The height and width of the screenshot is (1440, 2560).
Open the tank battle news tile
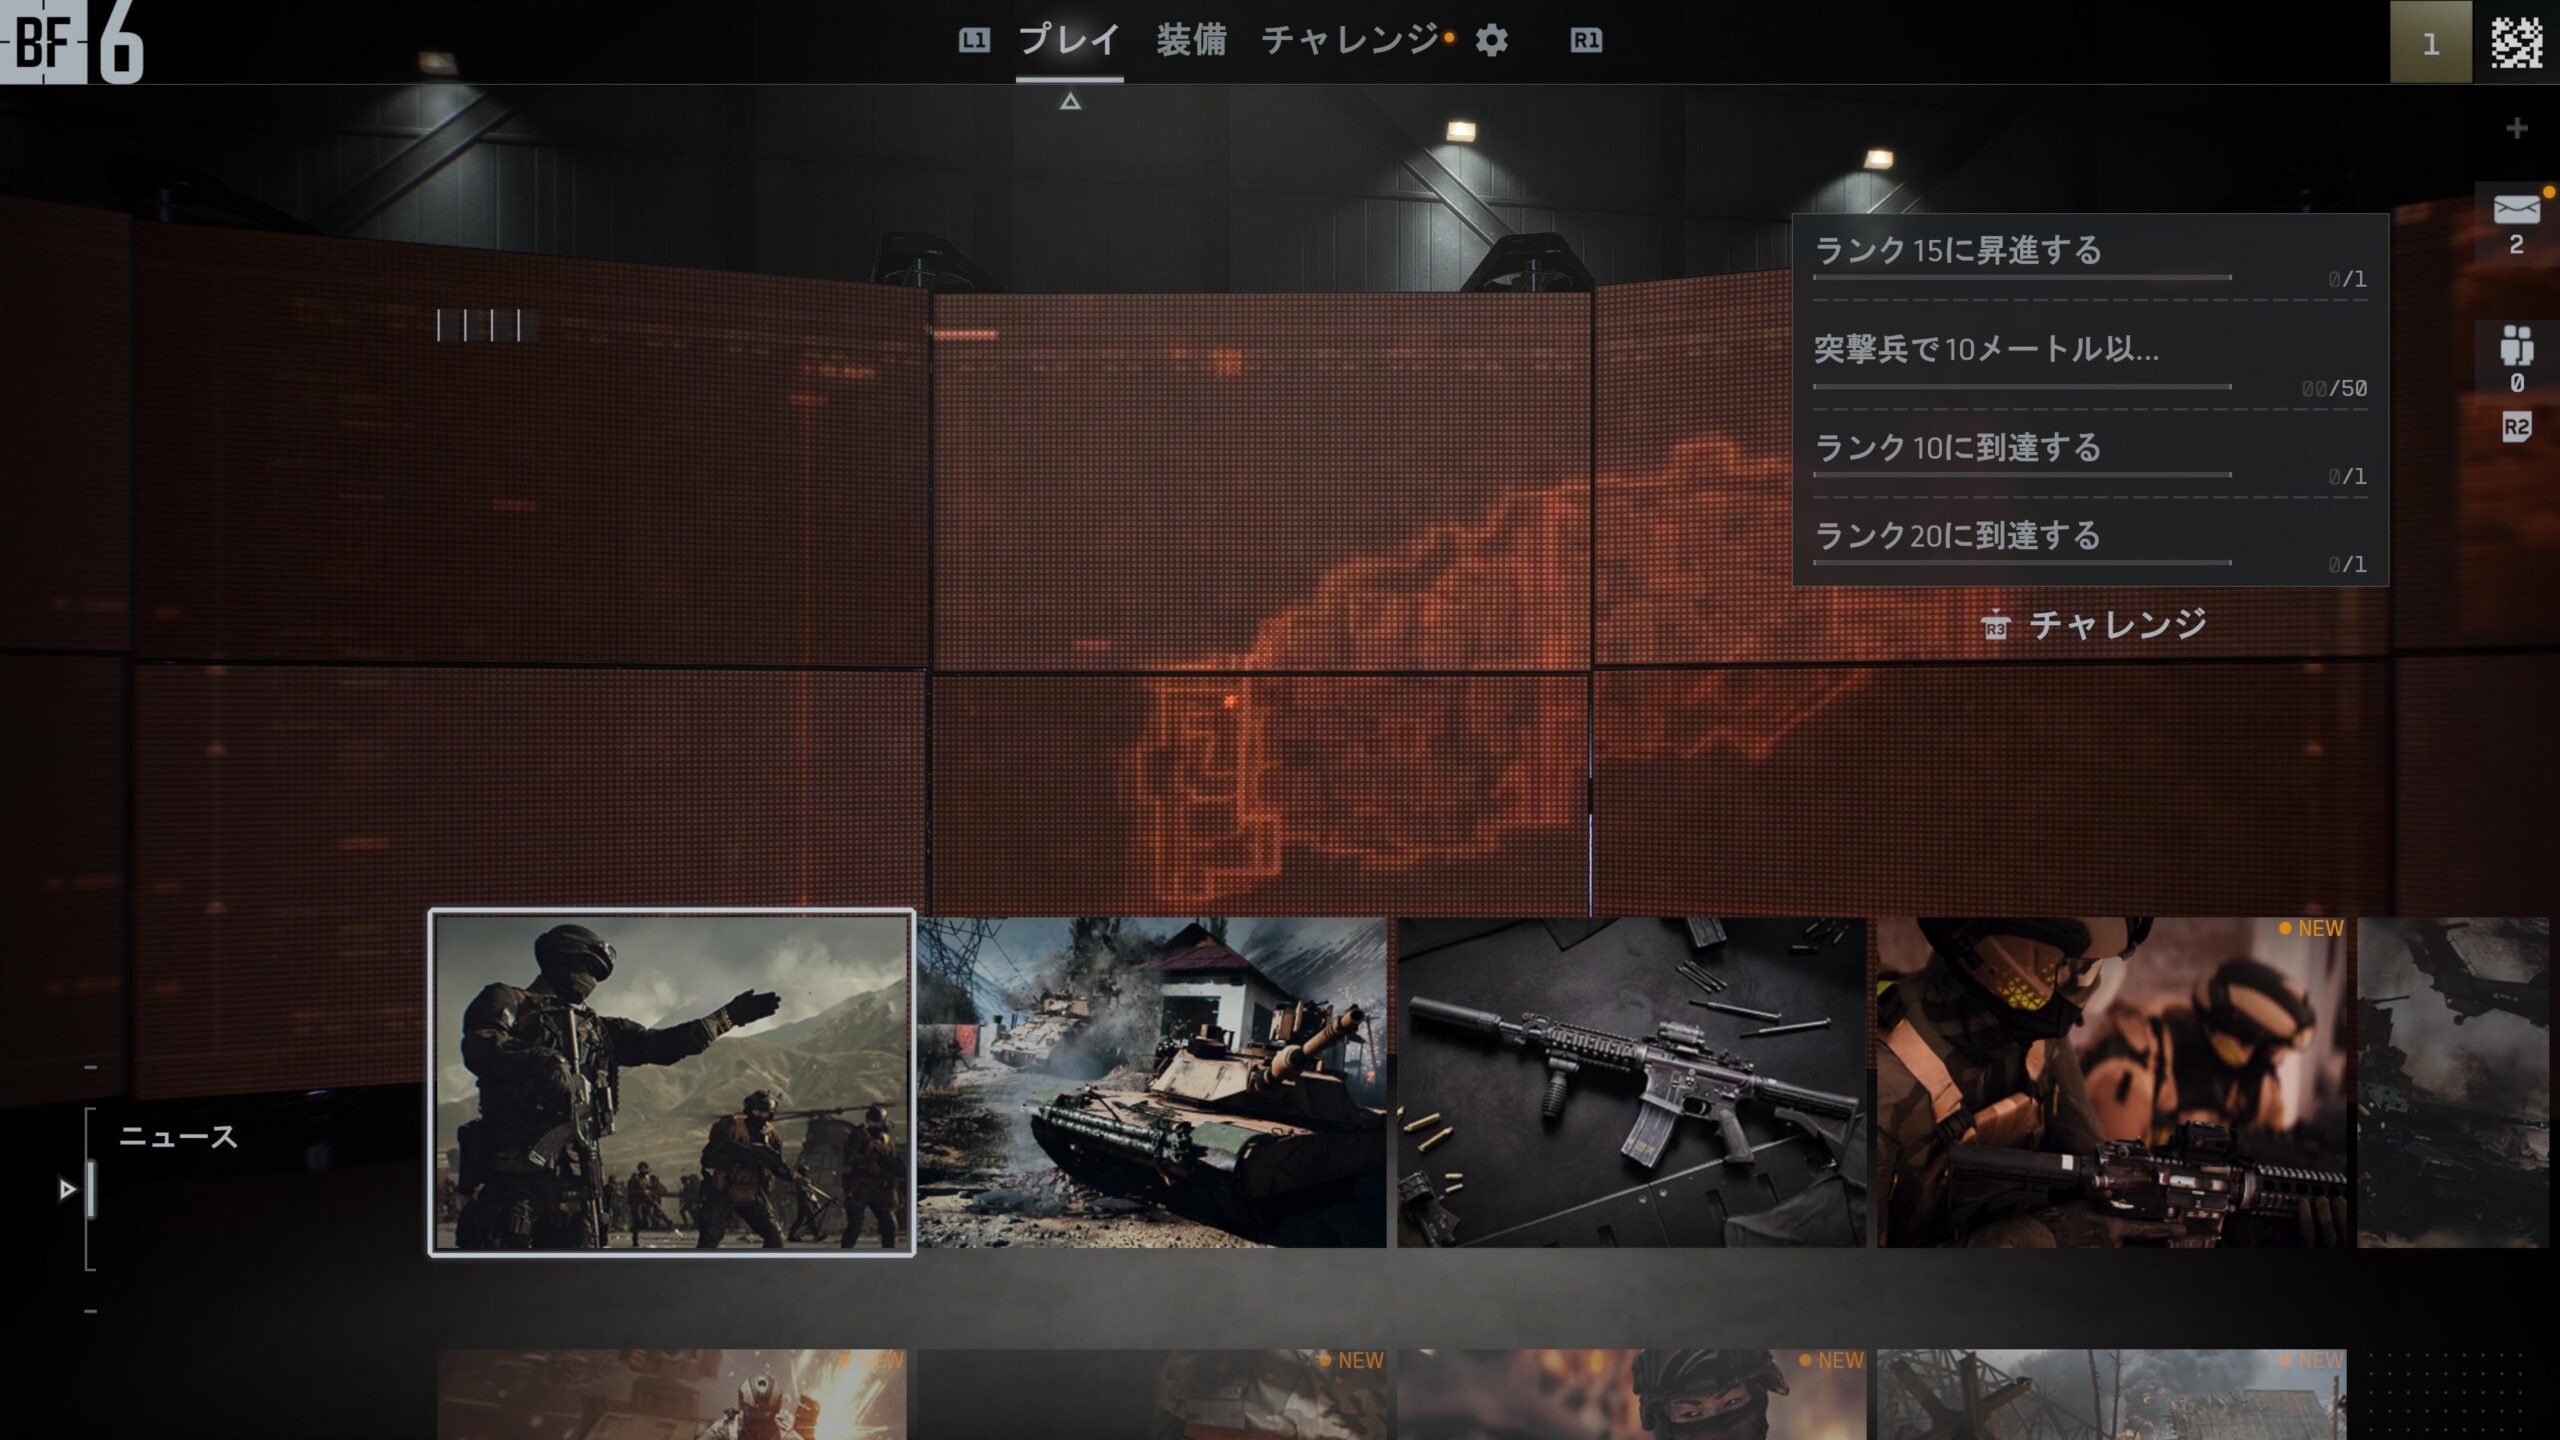pyautogui.click(x=1152, y=1082)
